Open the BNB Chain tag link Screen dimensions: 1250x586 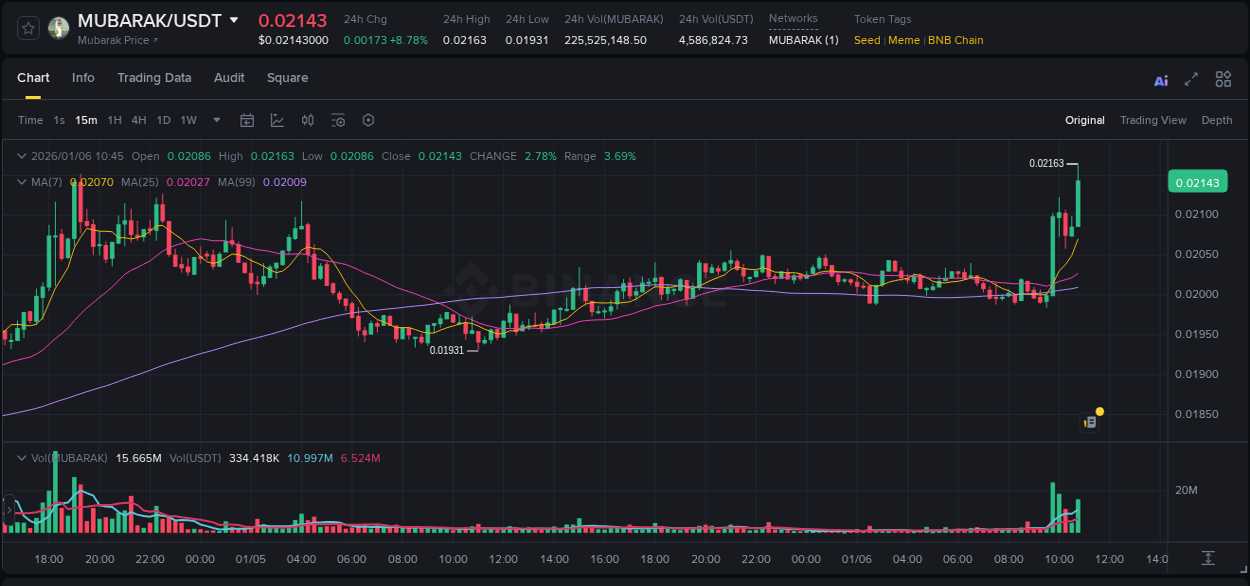pyautogui.click(x=955, y=40)
